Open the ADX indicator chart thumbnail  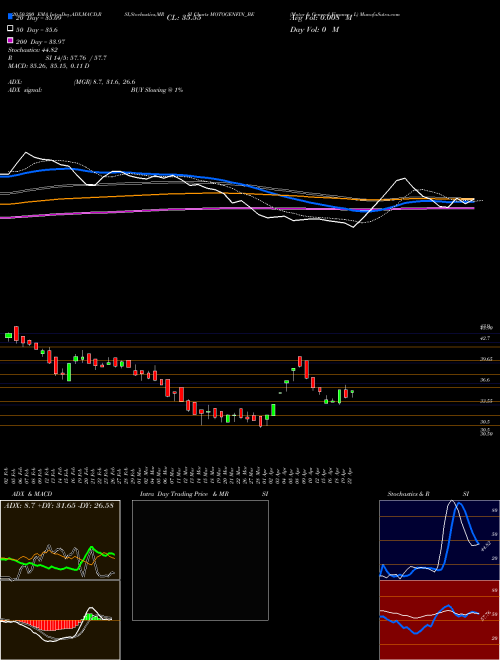pos(60,540)
